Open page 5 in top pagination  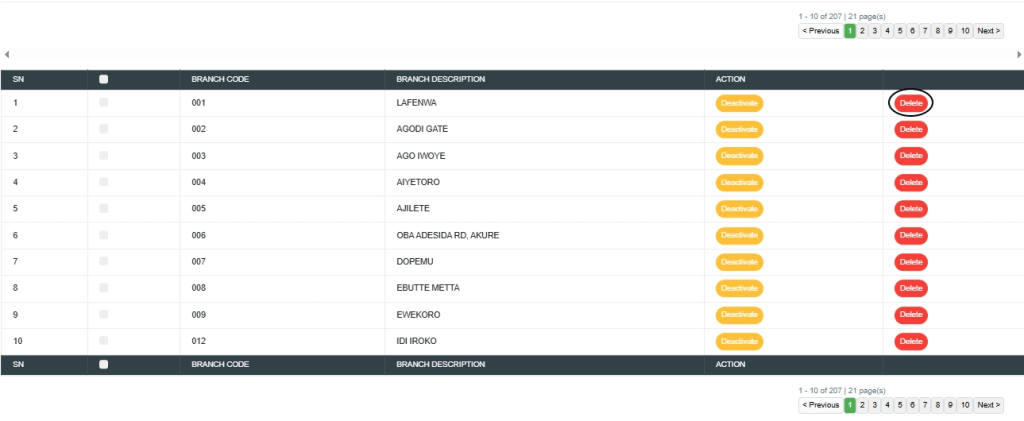pyautogui.click(x=899, y=31)
